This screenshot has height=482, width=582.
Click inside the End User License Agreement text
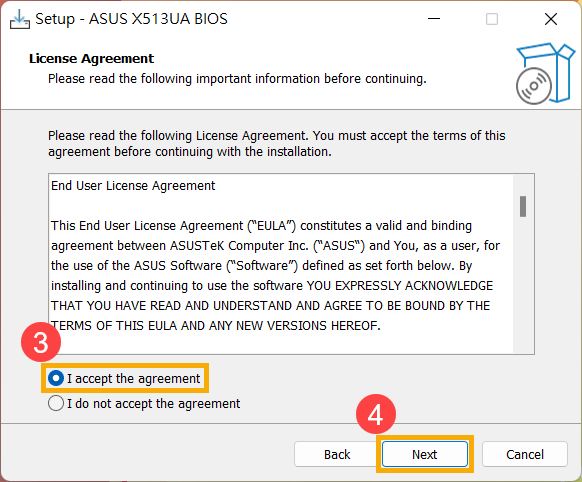point(281,263)
